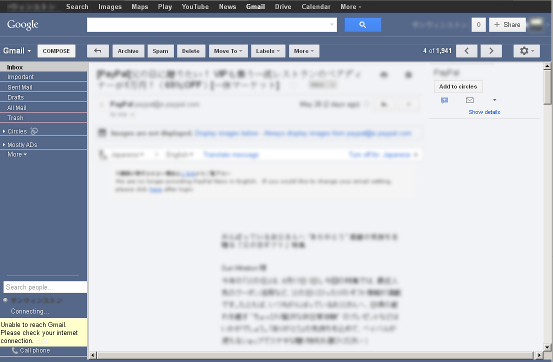Screen dimensions: 553x362
Task: Click the translate icon beside Japanese
Action: [102, 155]
